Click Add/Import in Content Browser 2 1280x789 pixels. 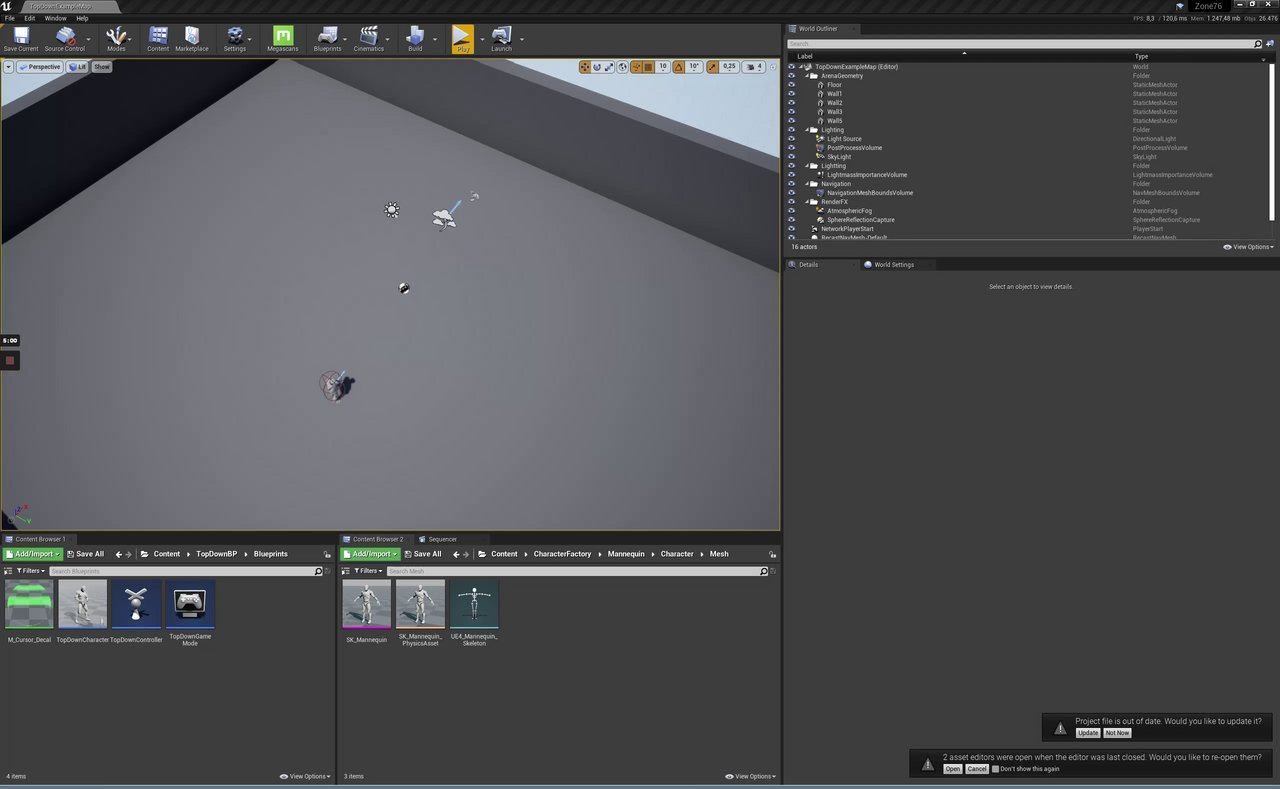371,554
